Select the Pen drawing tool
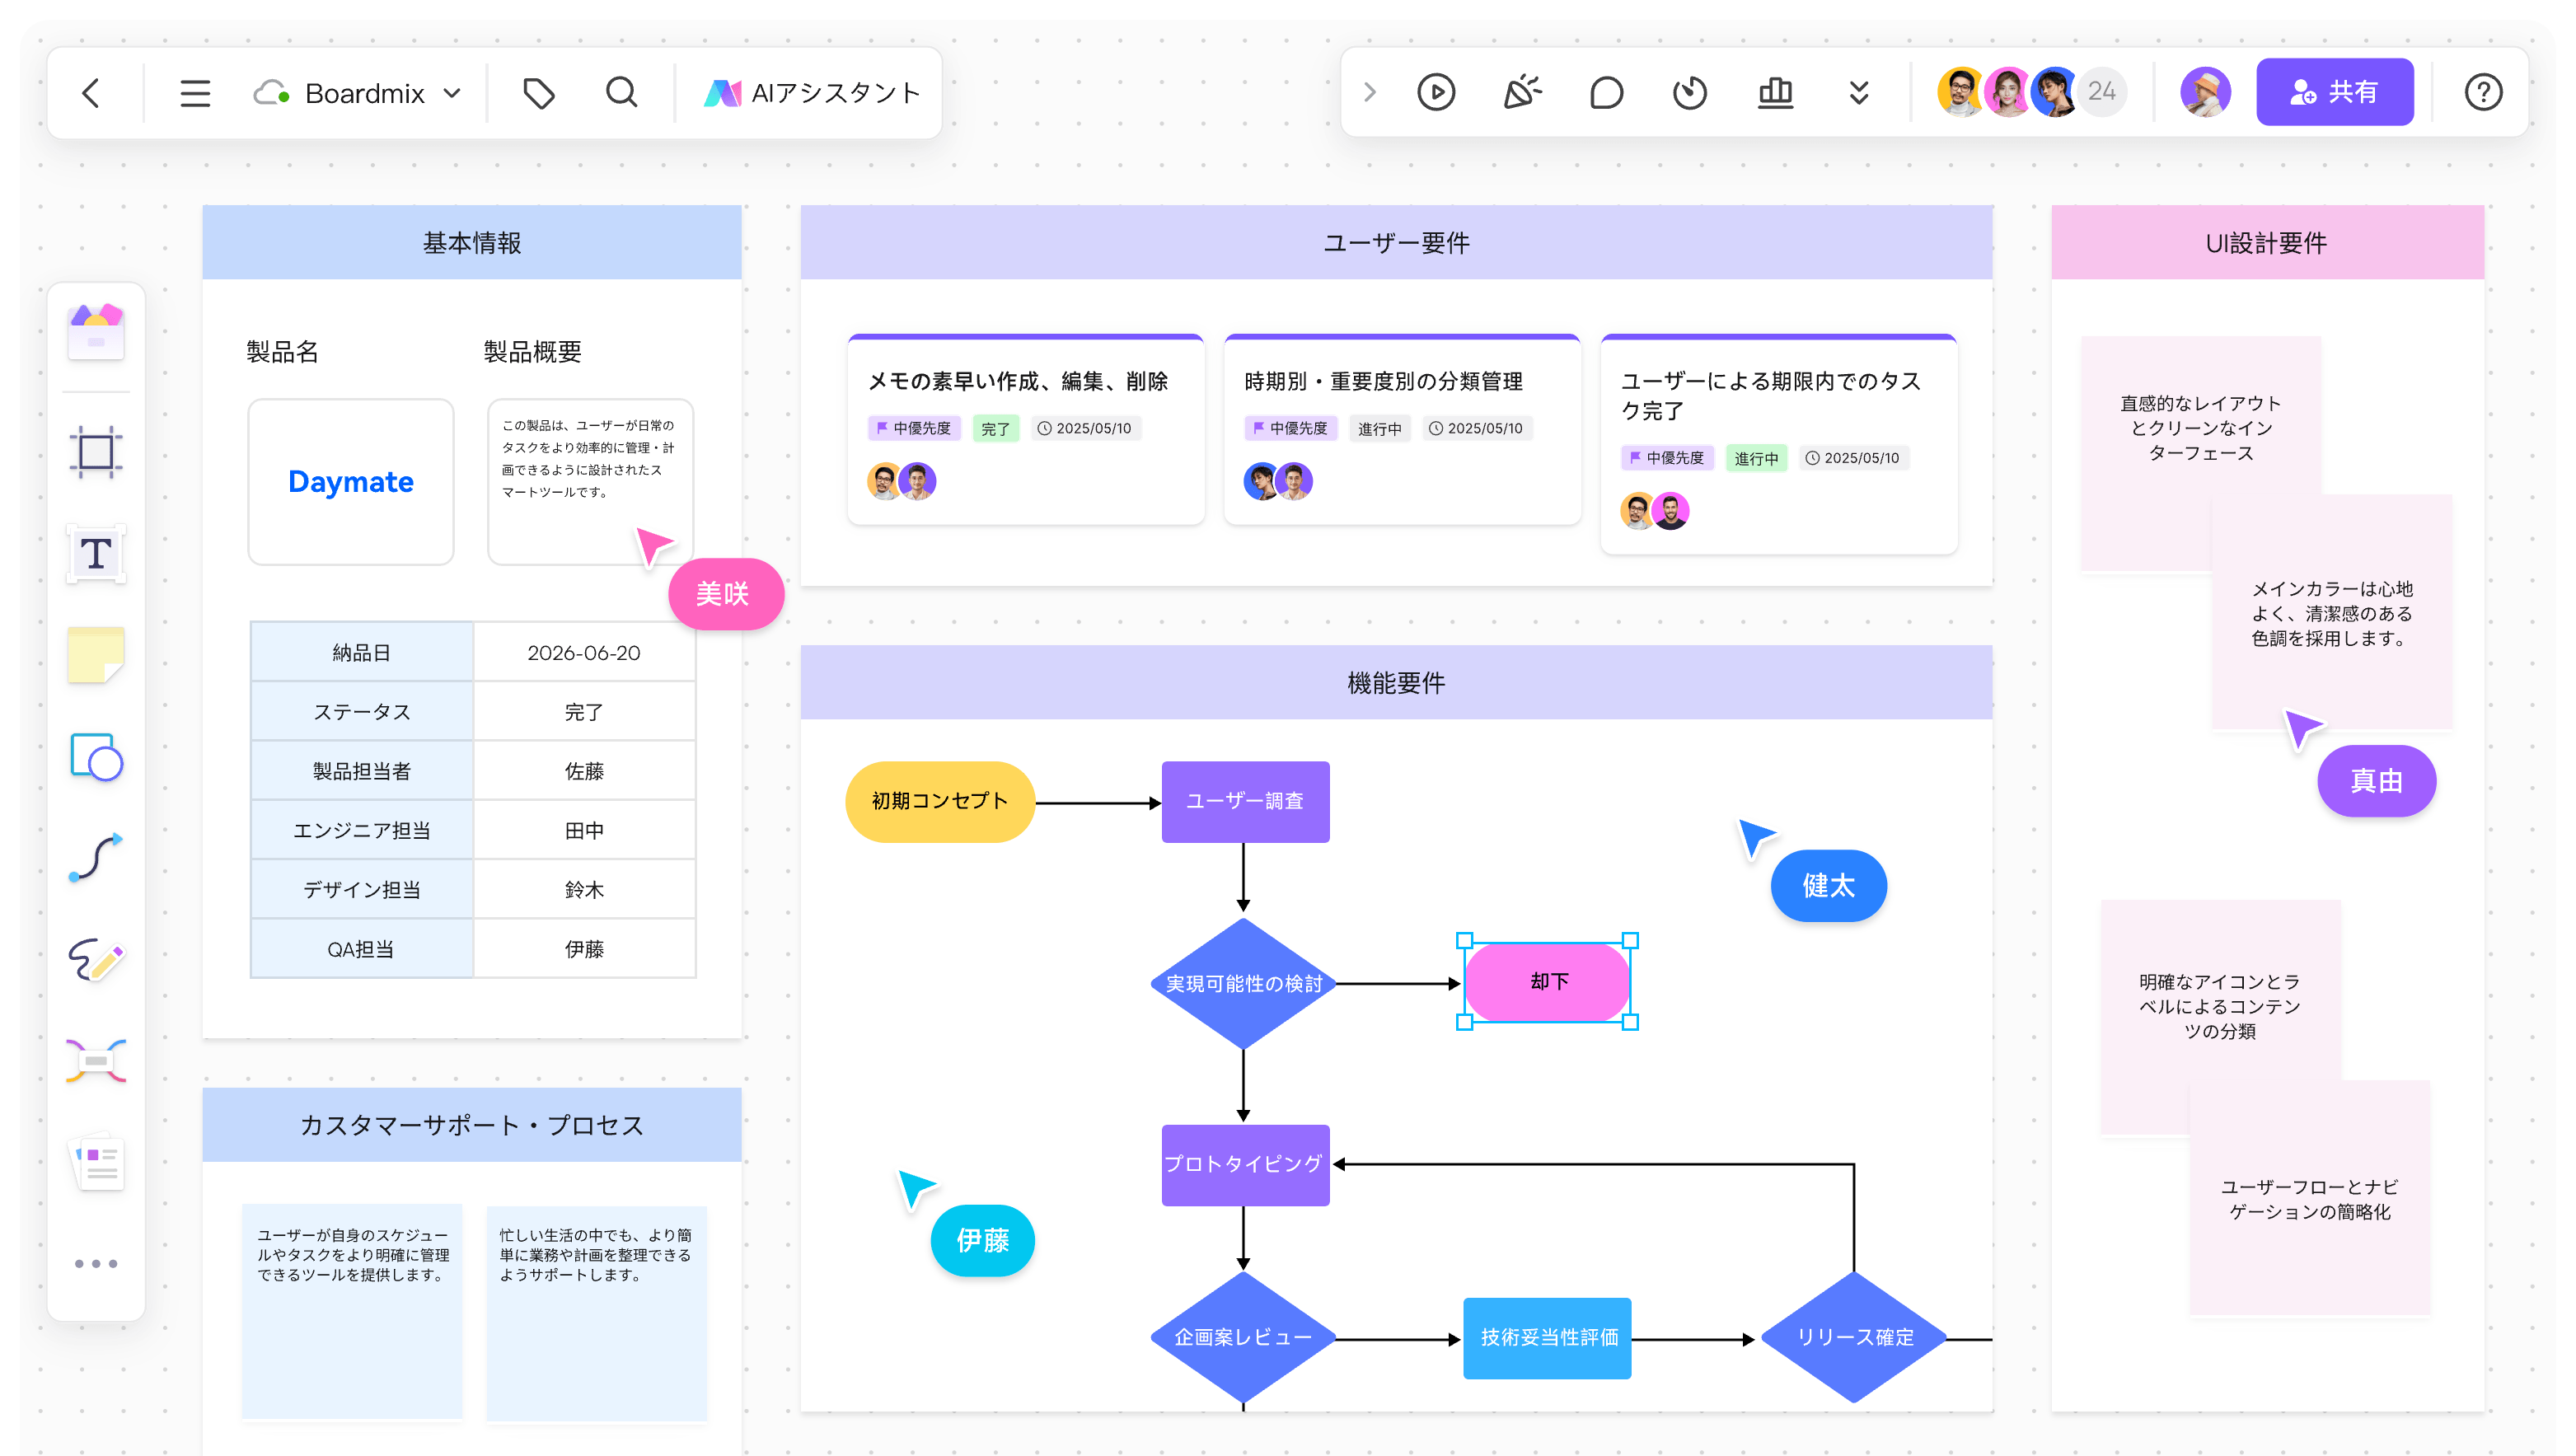The height and width of the screenshot is (1456, 2576). point(96,960)
